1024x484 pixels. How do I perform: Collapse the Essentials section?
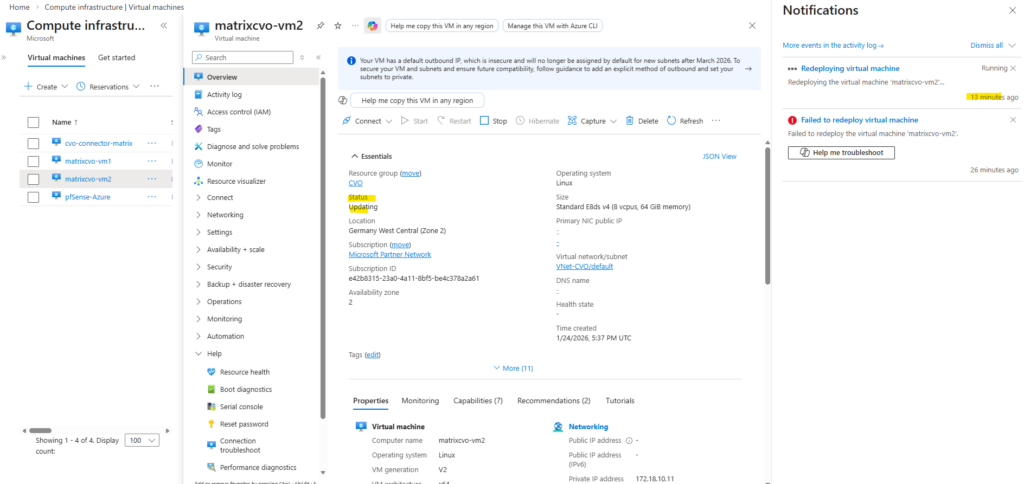tap(354, 156)
